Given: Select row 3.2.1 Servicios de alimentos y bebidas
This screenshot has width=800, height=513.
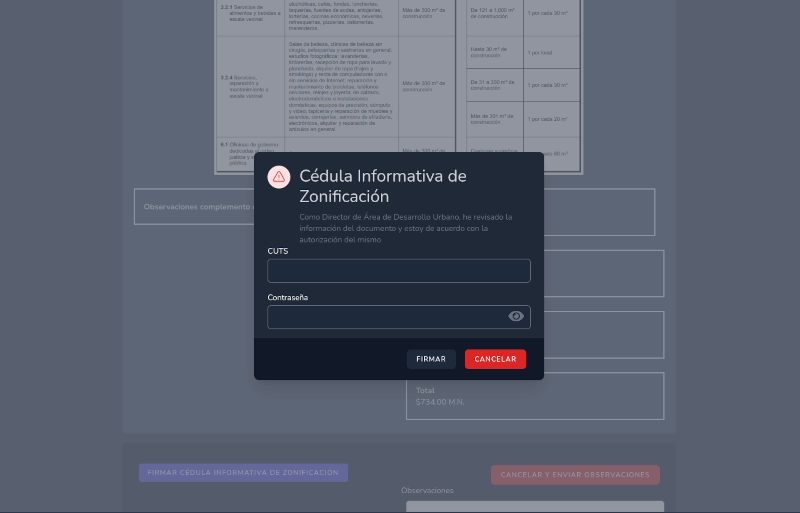Looking at the screenshot, I should click(x=245, y=14).
